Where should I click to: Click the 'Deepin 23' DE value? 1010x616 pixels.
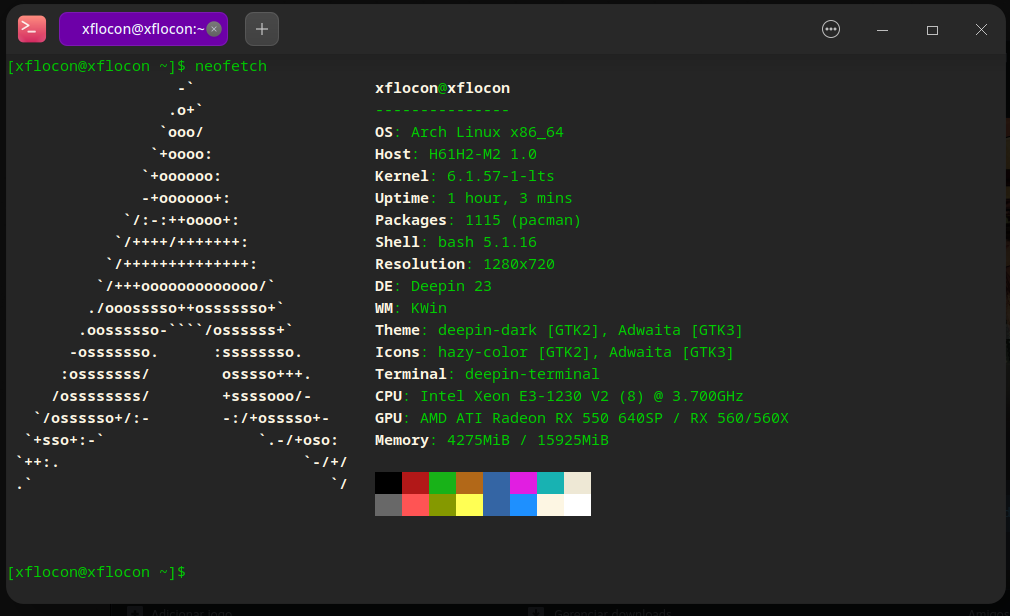451,286
